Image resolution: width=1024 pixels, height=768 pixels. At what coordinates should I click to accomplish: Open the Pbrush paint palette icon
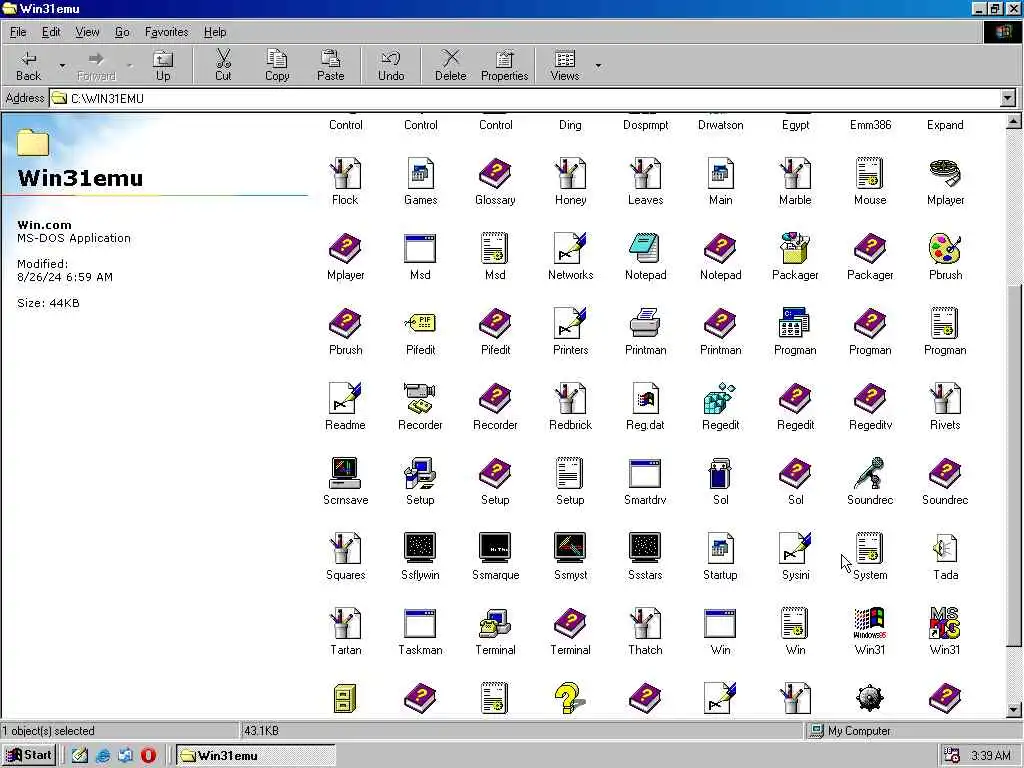coord(945,249)
